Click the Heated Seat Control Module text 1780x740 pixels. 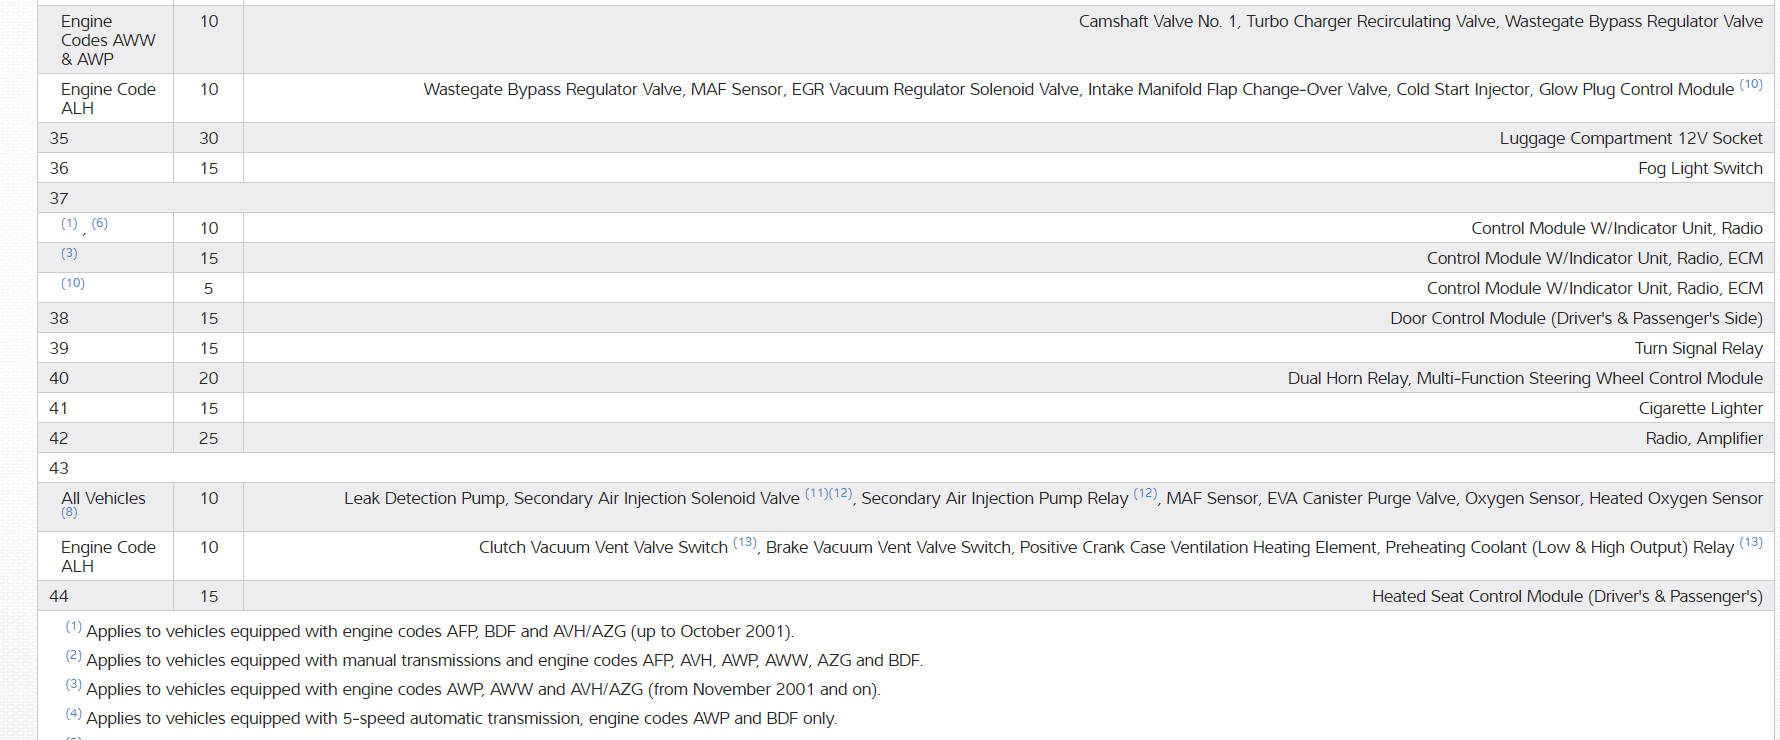1566,596
